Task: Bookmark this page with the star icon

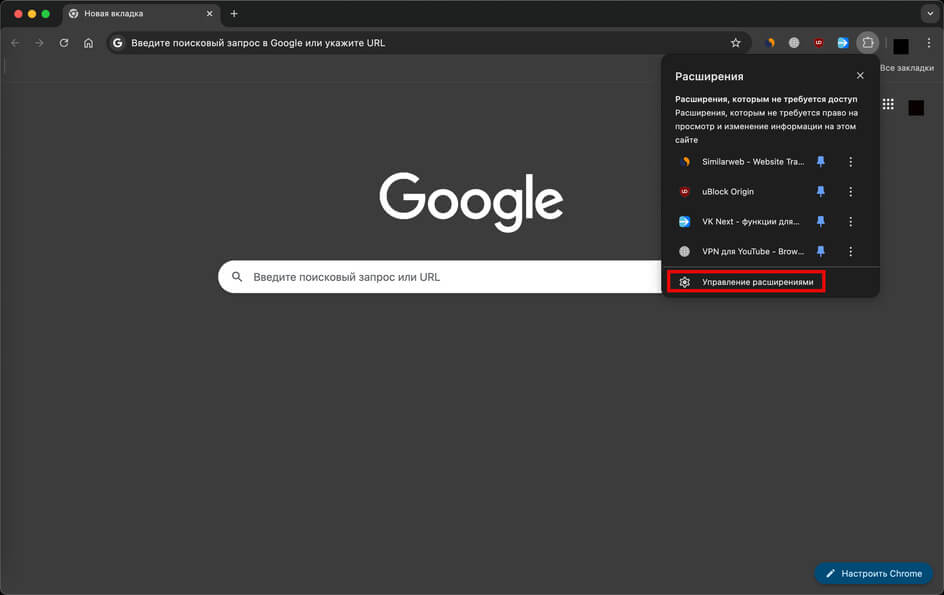Action: click(736, 43)
